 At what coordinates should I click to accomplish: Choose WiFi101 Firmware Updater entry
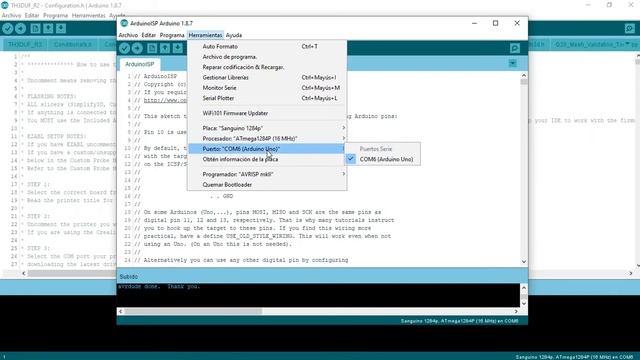pos(267,113)
